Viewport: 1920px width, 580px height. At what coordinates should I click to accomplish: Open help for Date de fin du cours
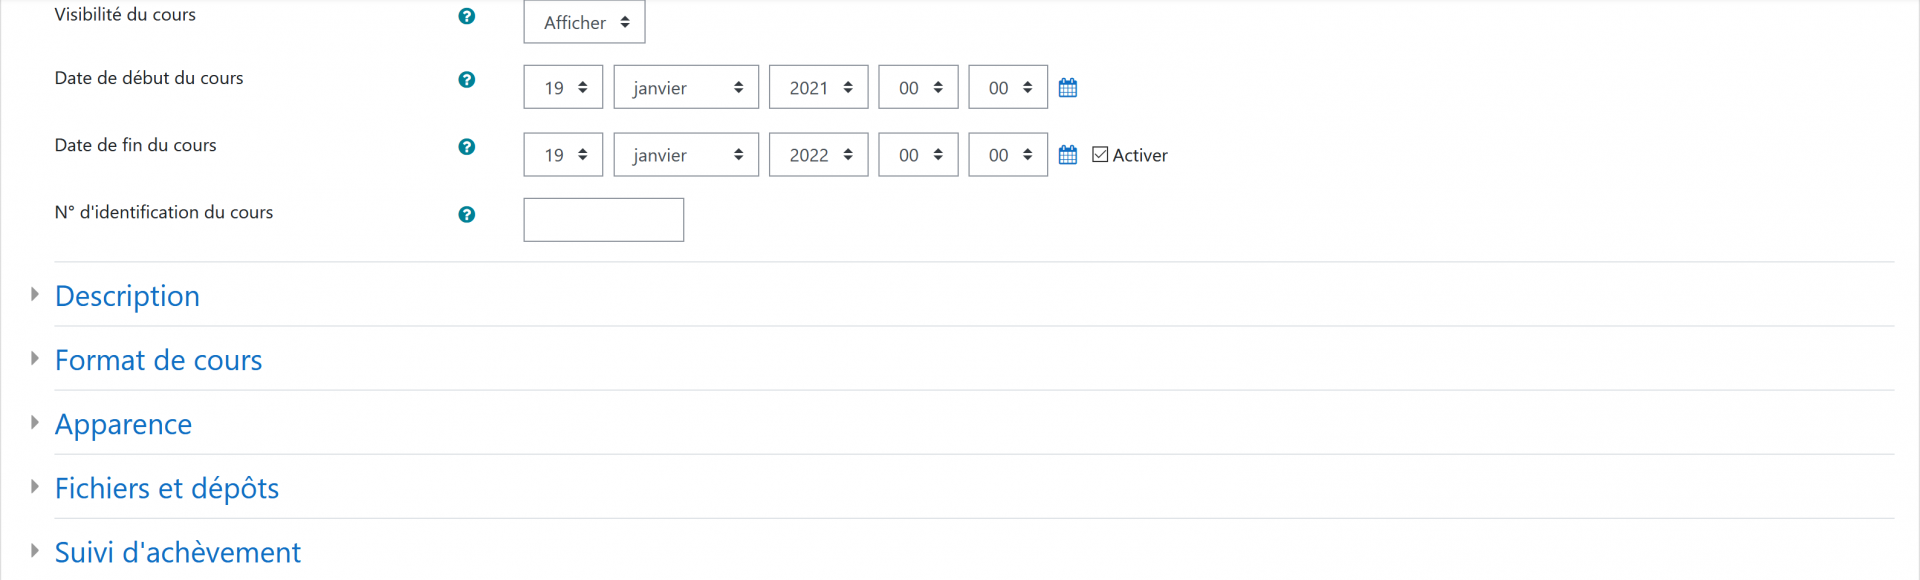pyautogui.click(x=466, y=147)
